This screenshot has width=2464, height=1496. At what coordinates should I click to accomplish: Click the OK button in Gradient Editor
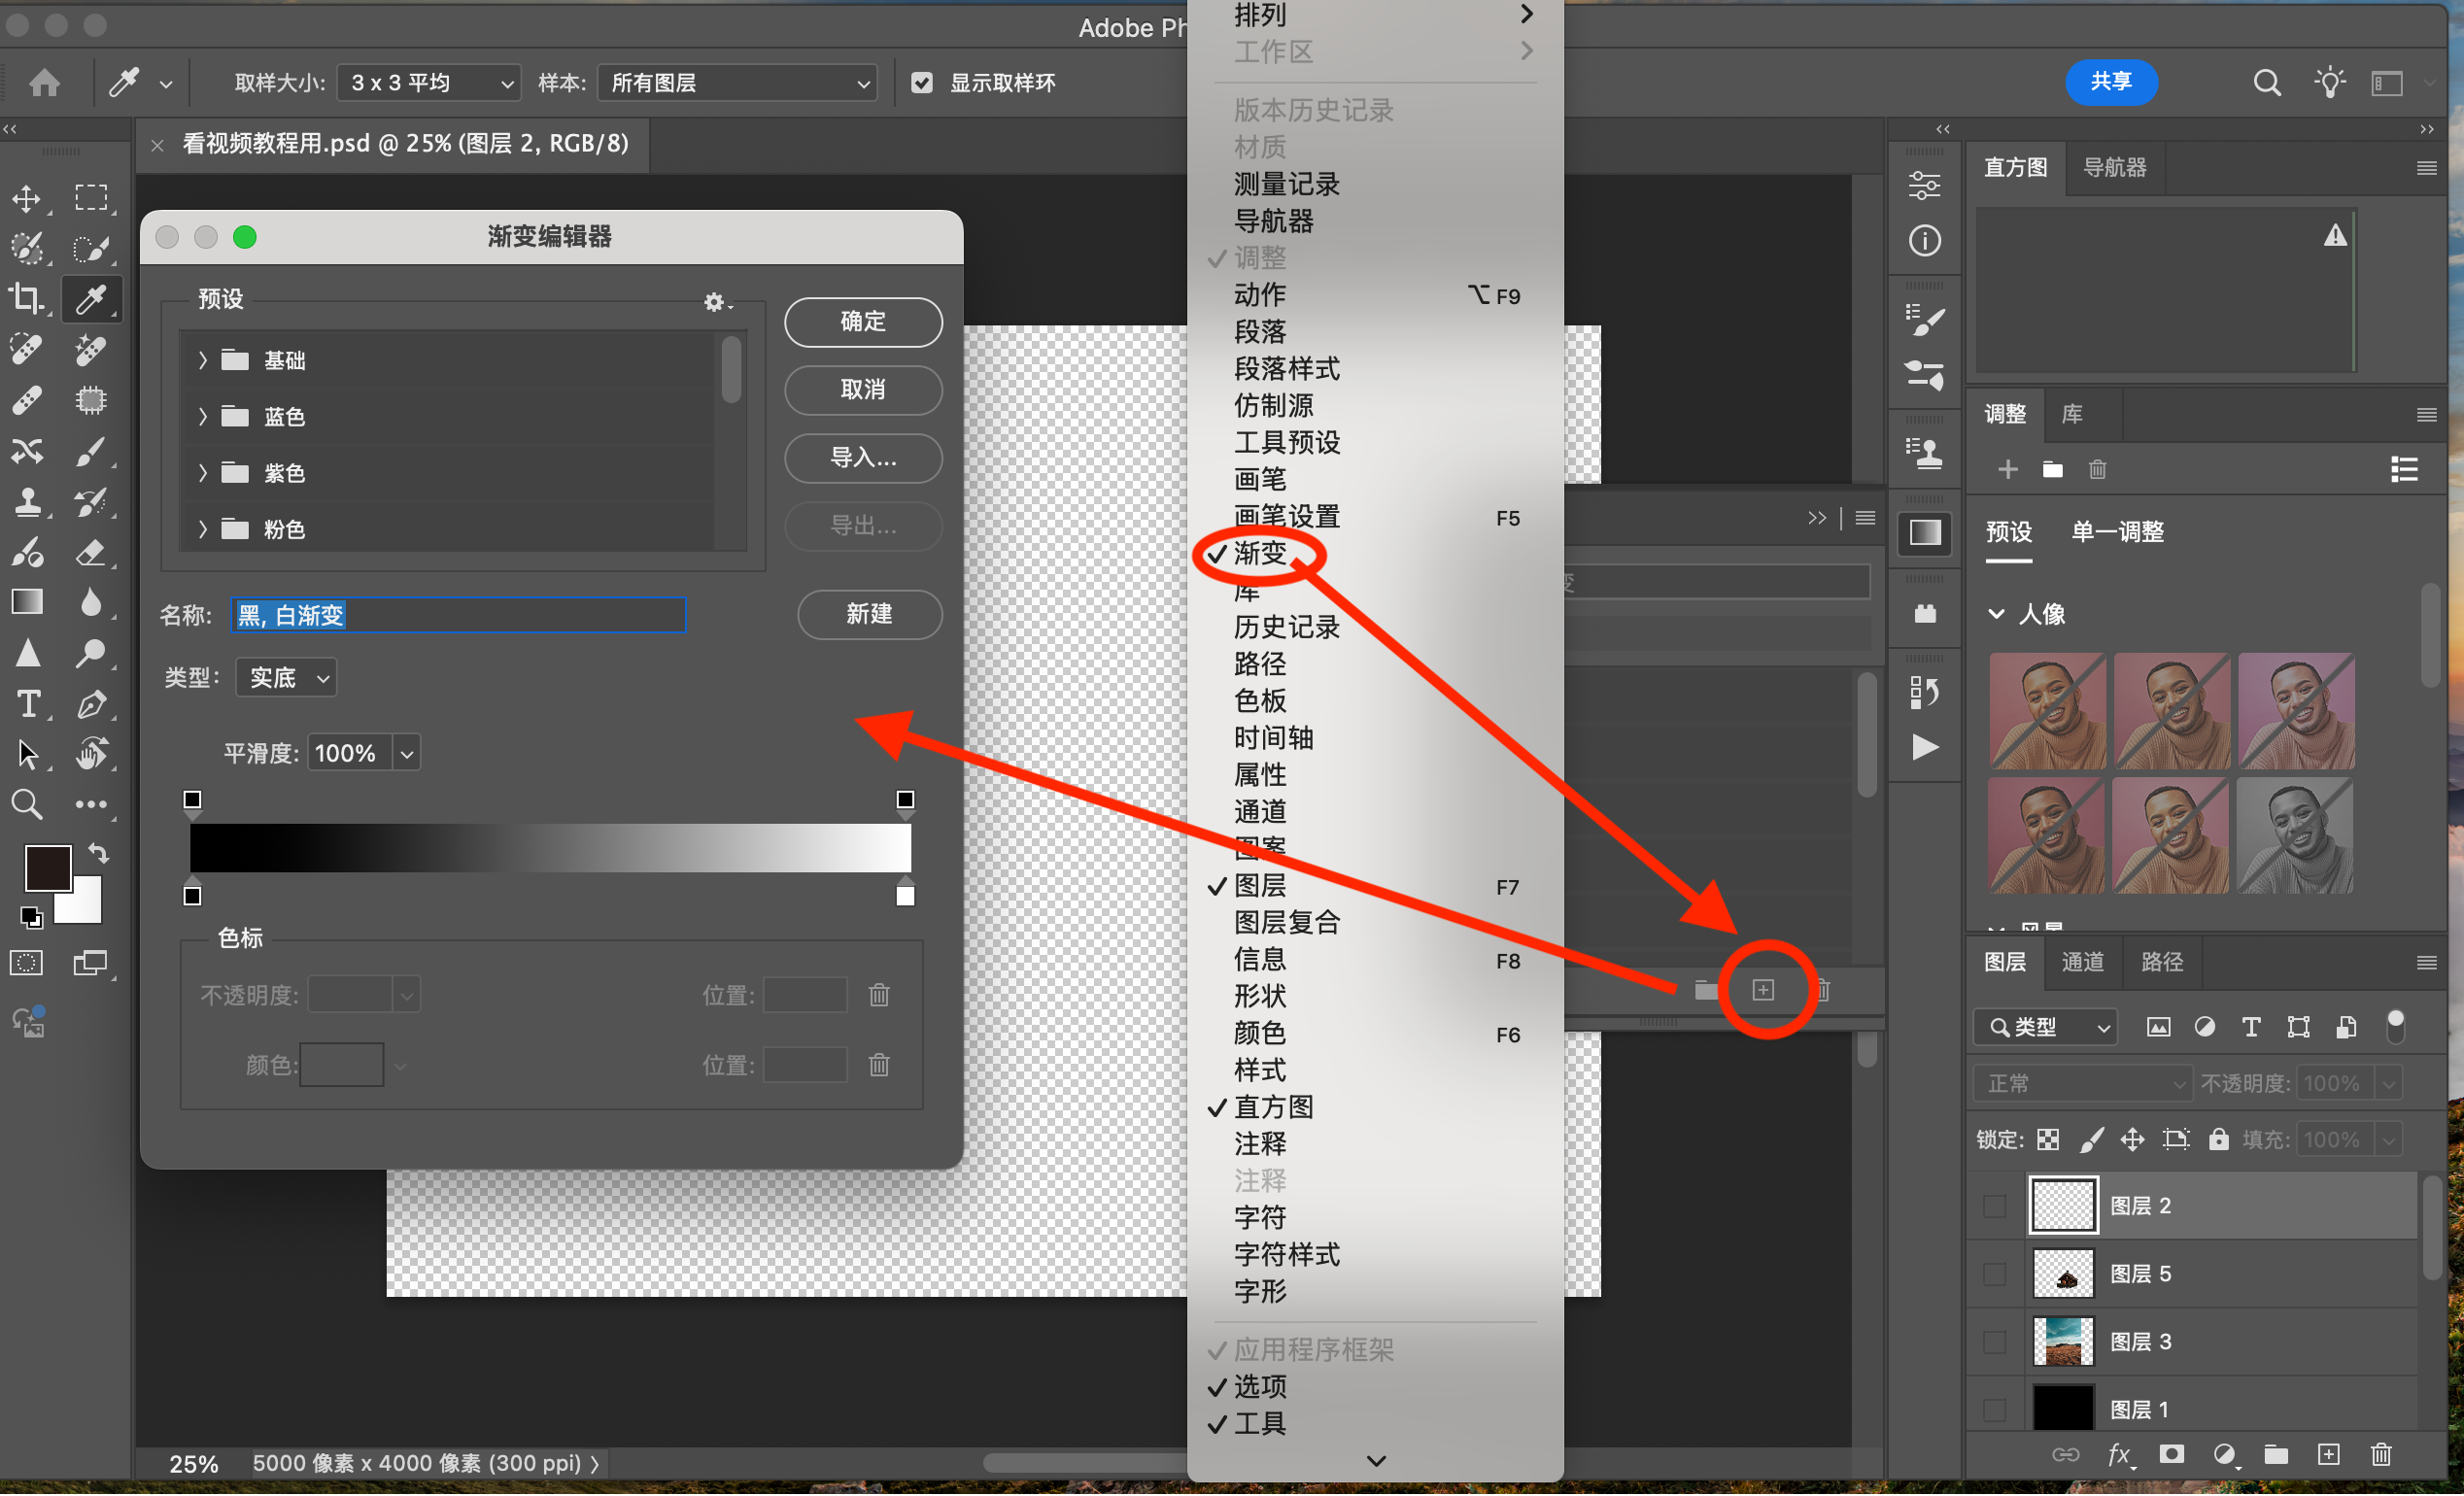[x=863, y=322]
